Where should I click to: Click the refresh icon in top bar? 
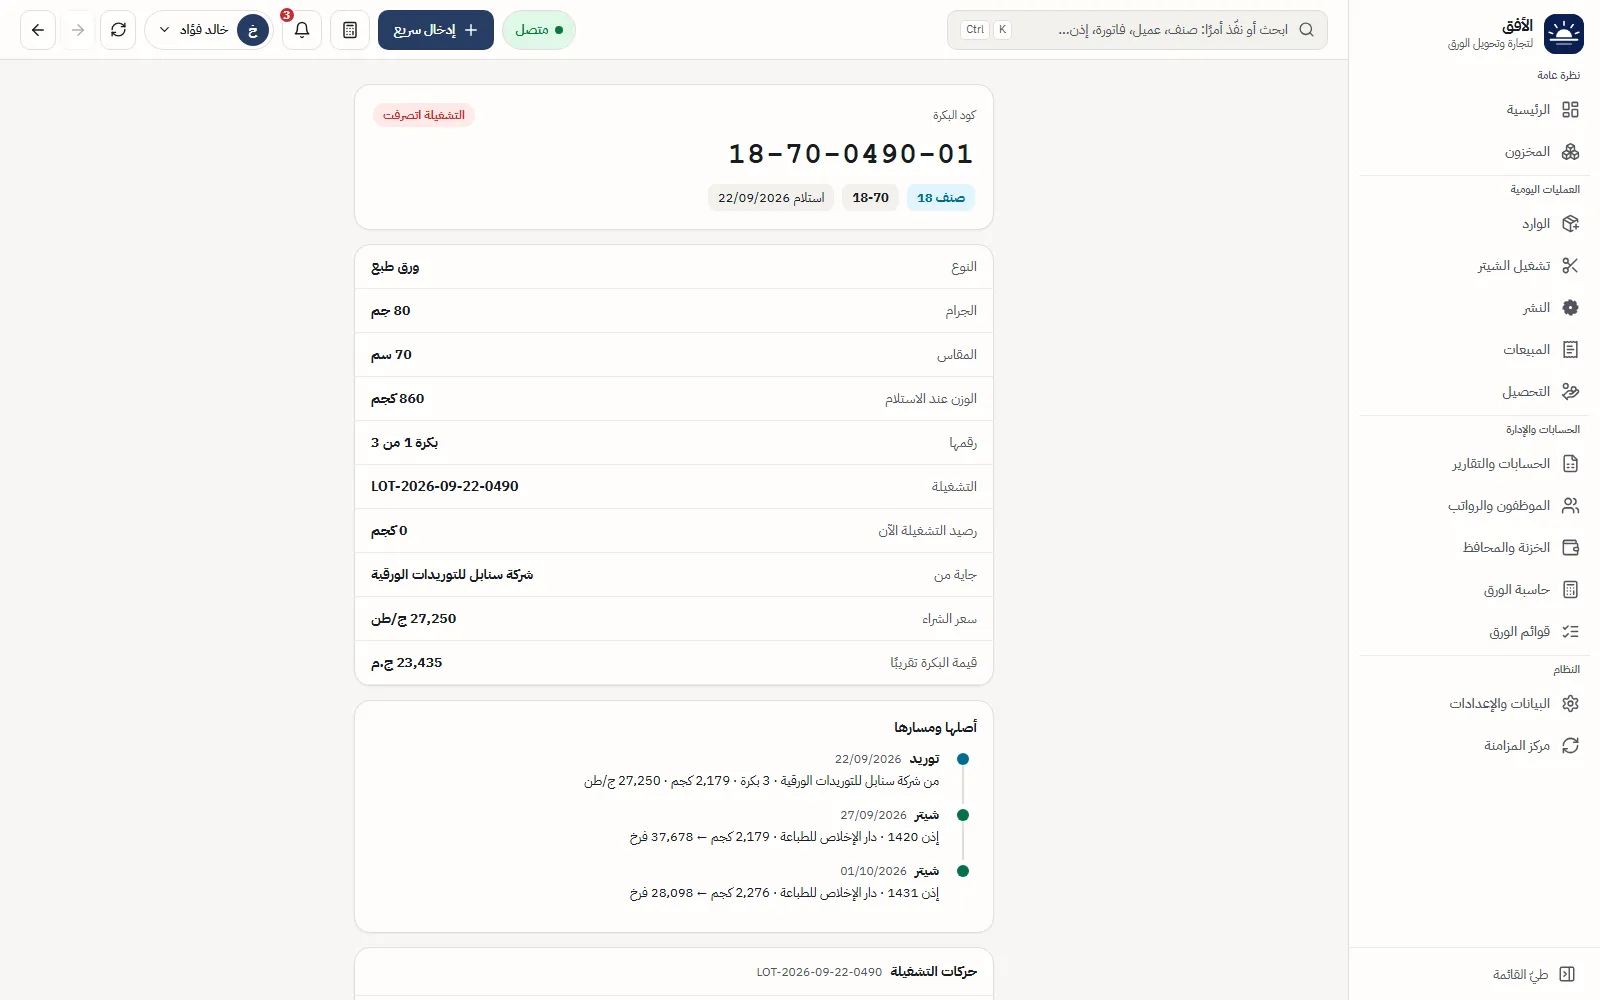tap(118, 30)
